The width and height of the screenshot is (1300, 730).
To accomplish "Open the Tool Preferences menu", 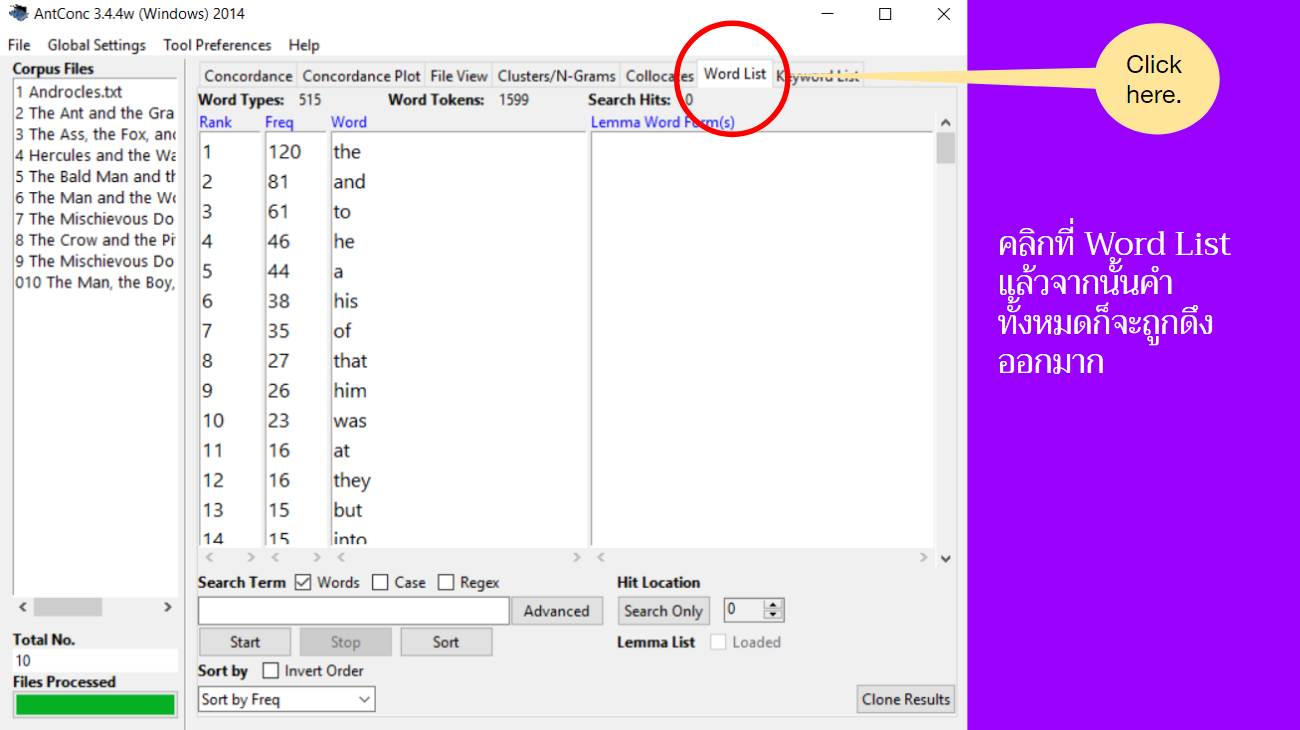I will 217,45.
